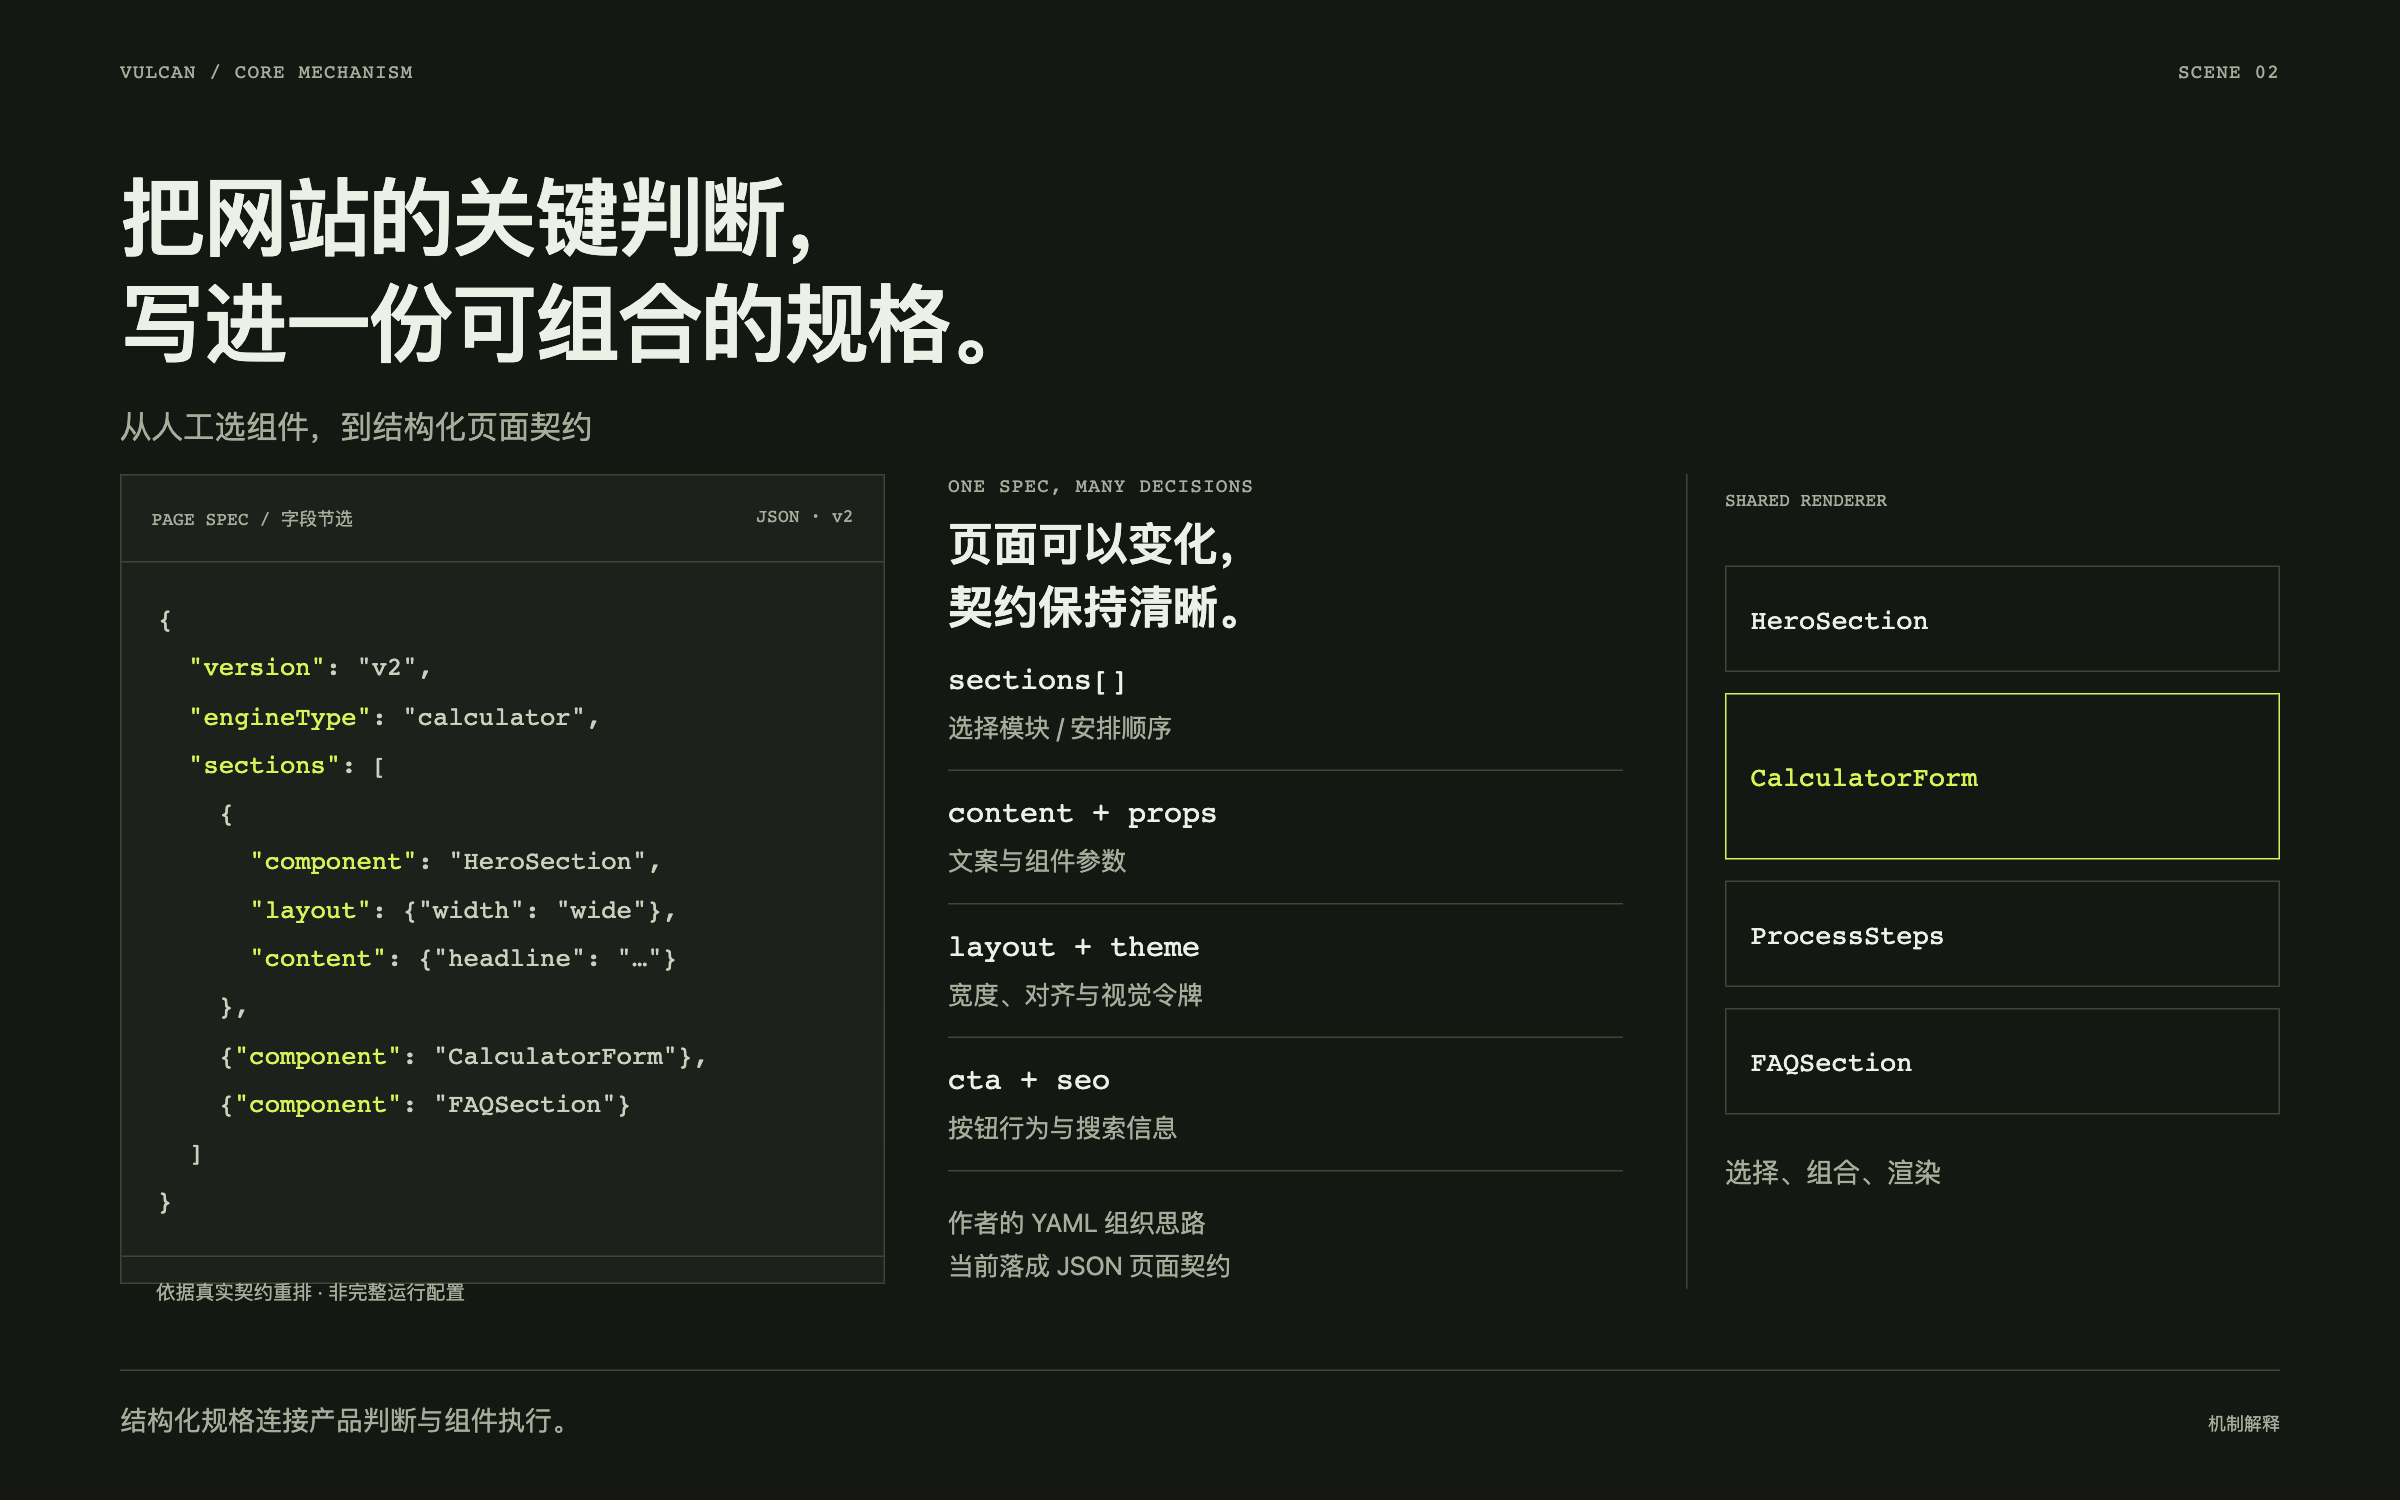This screenshot has width=2400, height=1500.
Task: Click the ProcessSteps card
Action: tap(2001, 934)
